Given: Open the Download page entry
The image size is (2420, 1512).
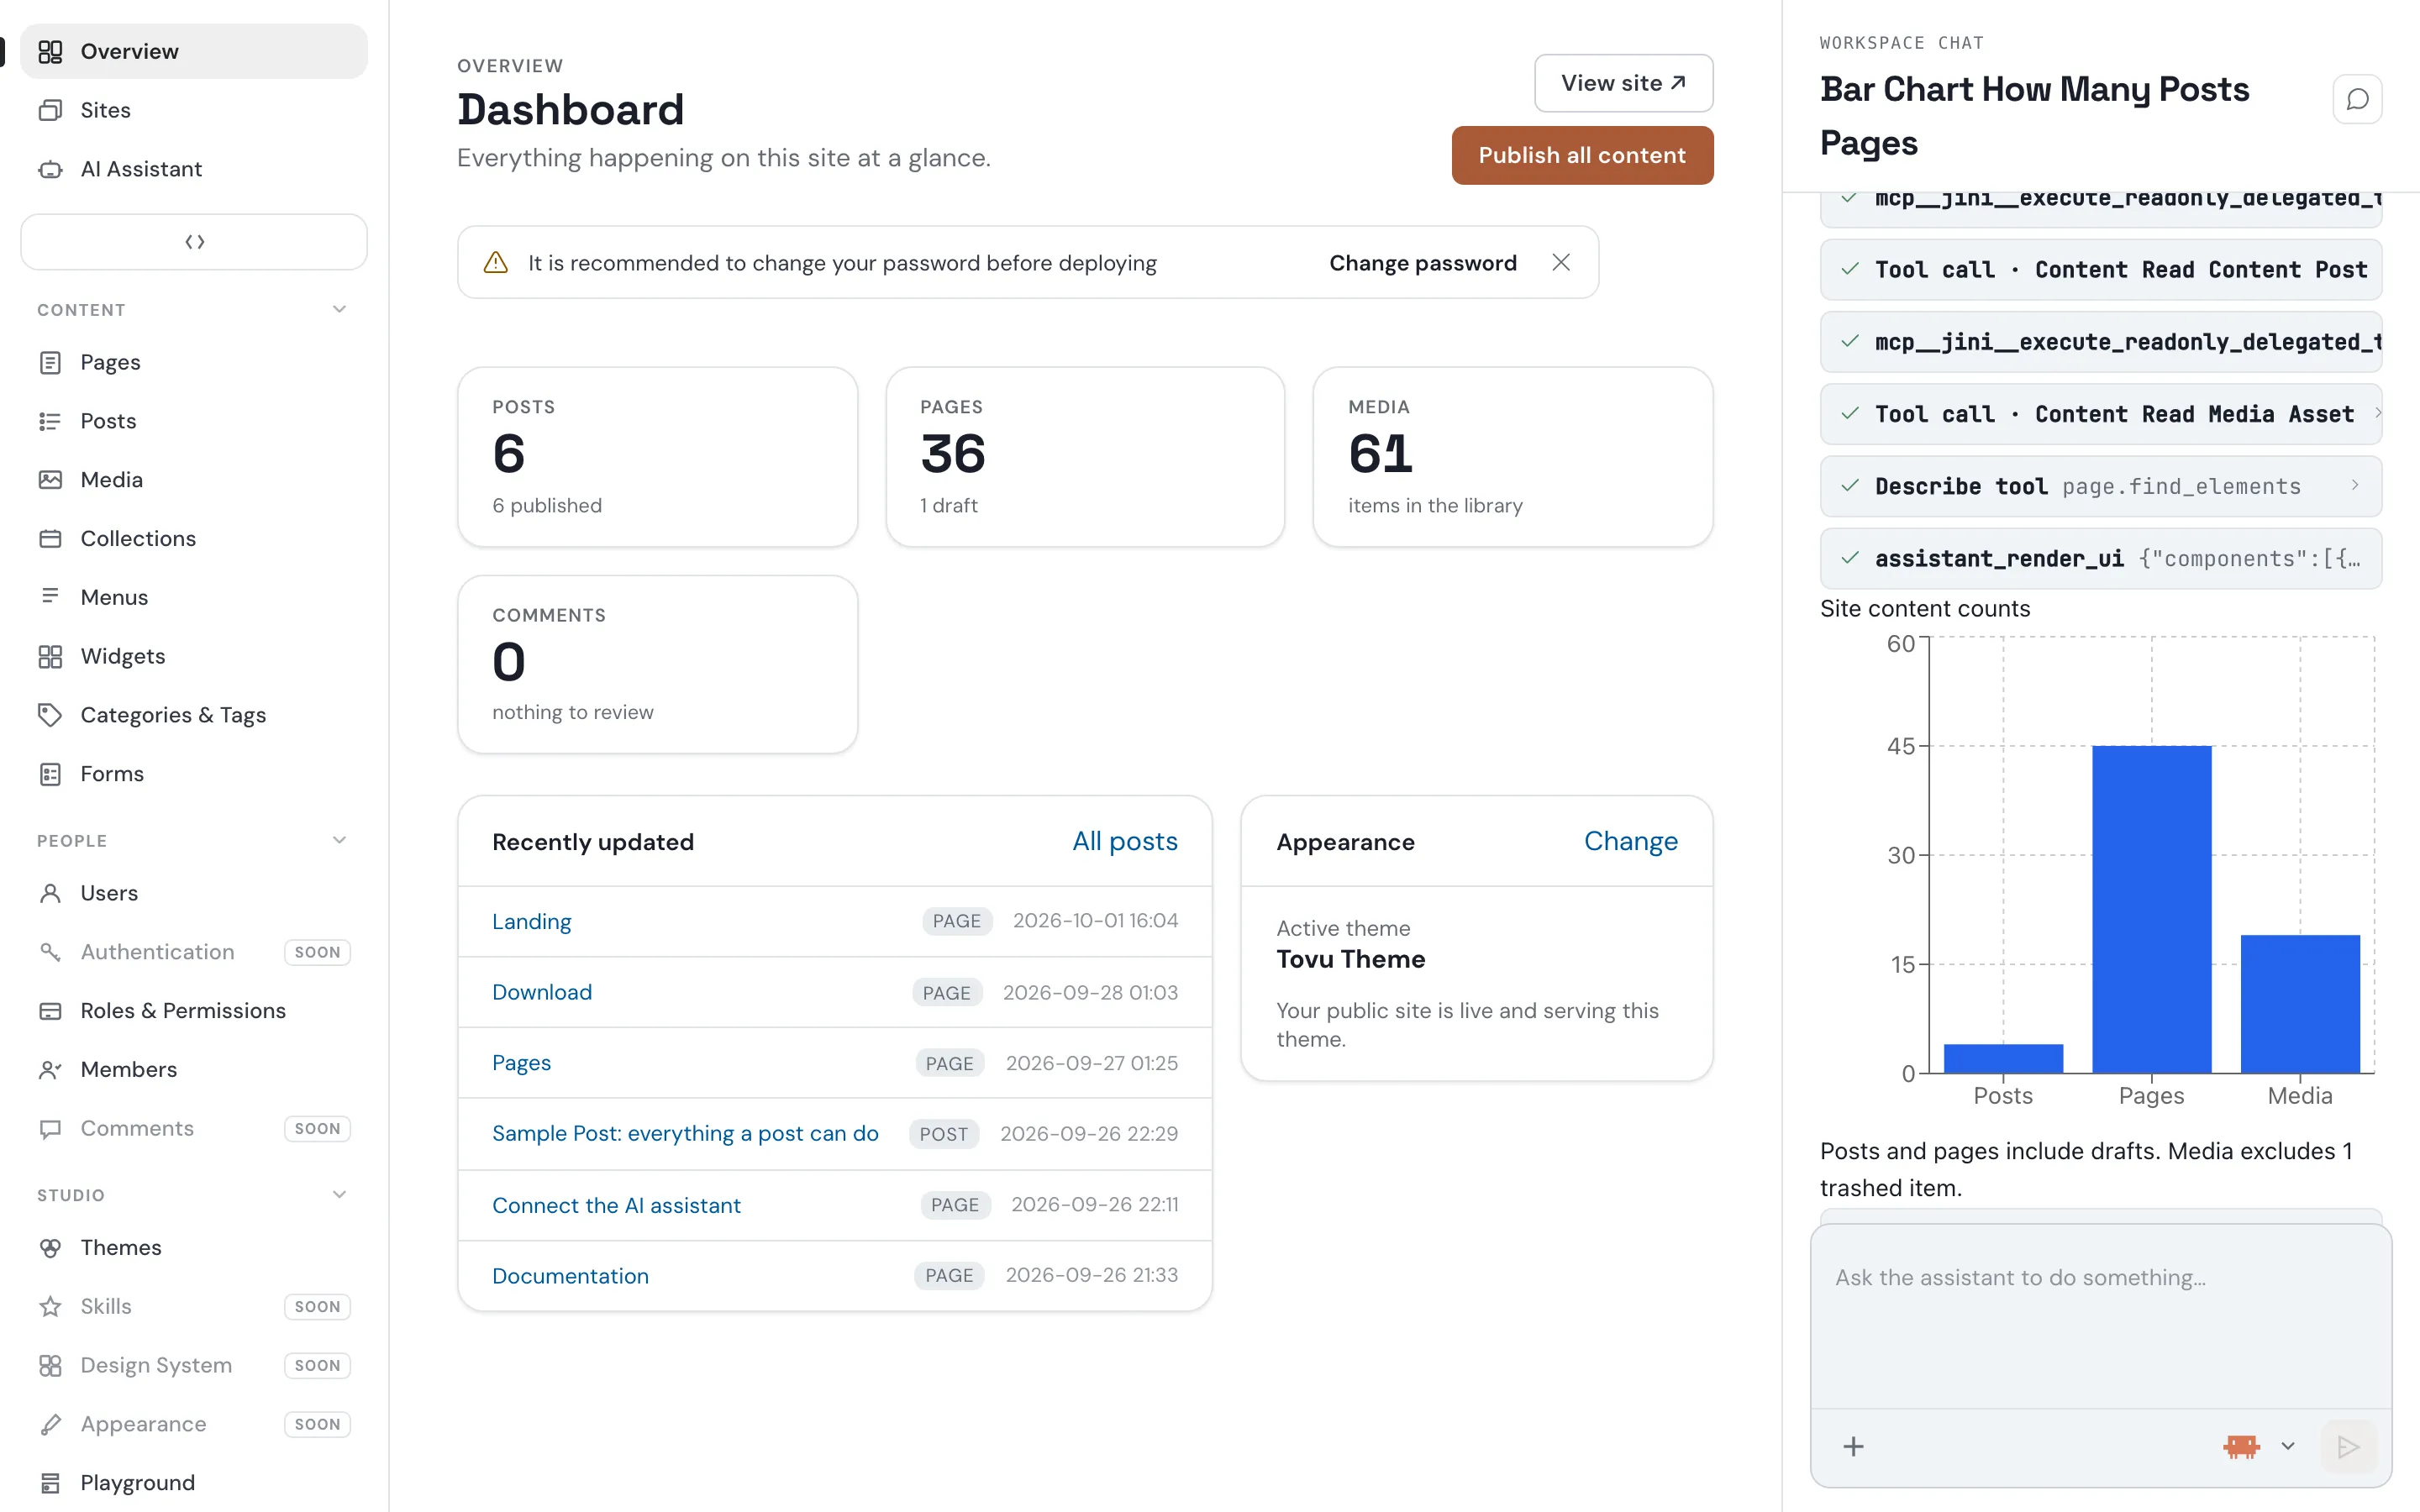Looking at the screenshot, I should click(x=542, y=992).
